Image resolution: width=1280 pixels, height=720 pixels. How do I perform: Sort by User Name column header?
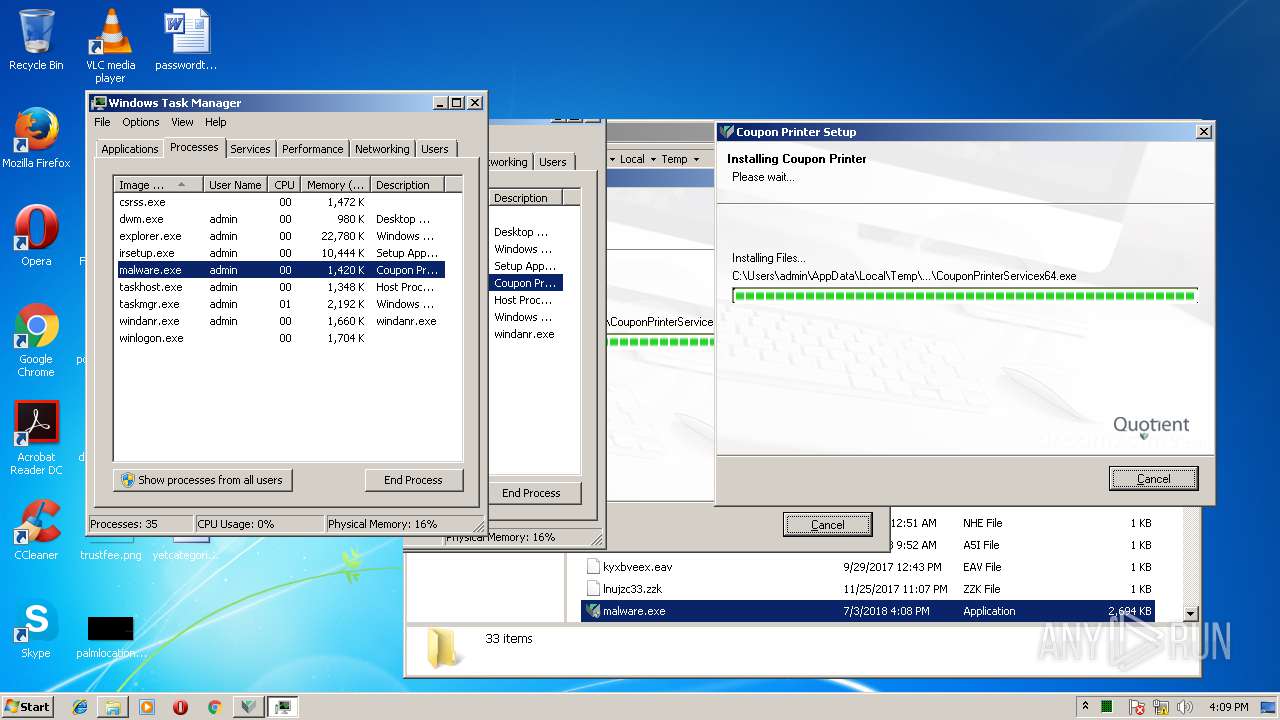click(x=235, y=185)
